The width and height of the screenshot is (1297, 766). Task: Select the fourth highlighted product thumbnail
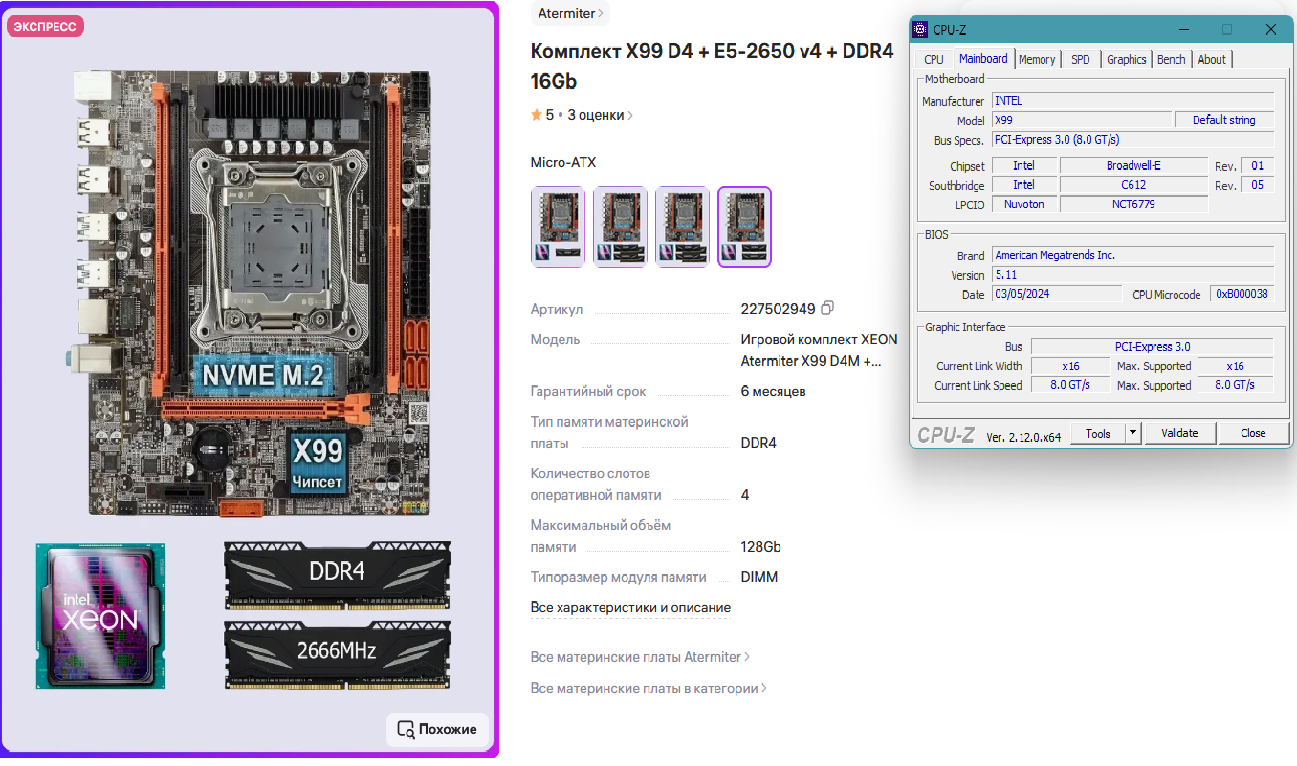coord(744,227)
